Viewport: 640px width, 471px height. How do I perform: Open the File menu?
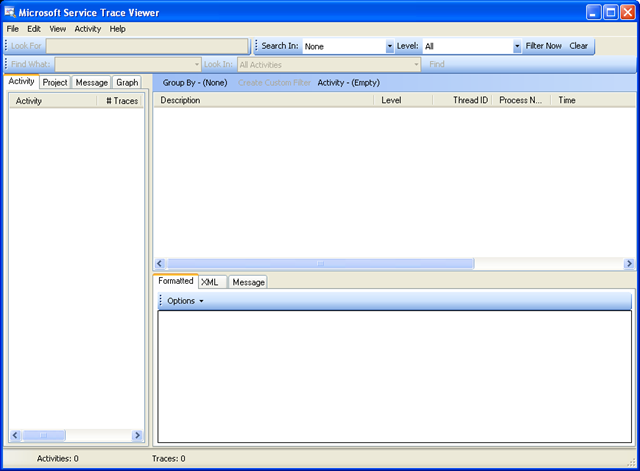13,29
